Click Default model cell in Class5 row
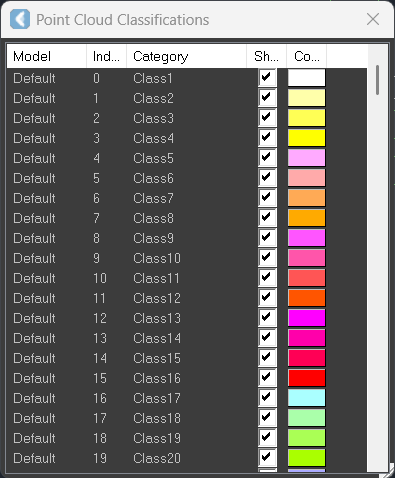The height and width of the screenshot is (478, 395). coord(34,158)
